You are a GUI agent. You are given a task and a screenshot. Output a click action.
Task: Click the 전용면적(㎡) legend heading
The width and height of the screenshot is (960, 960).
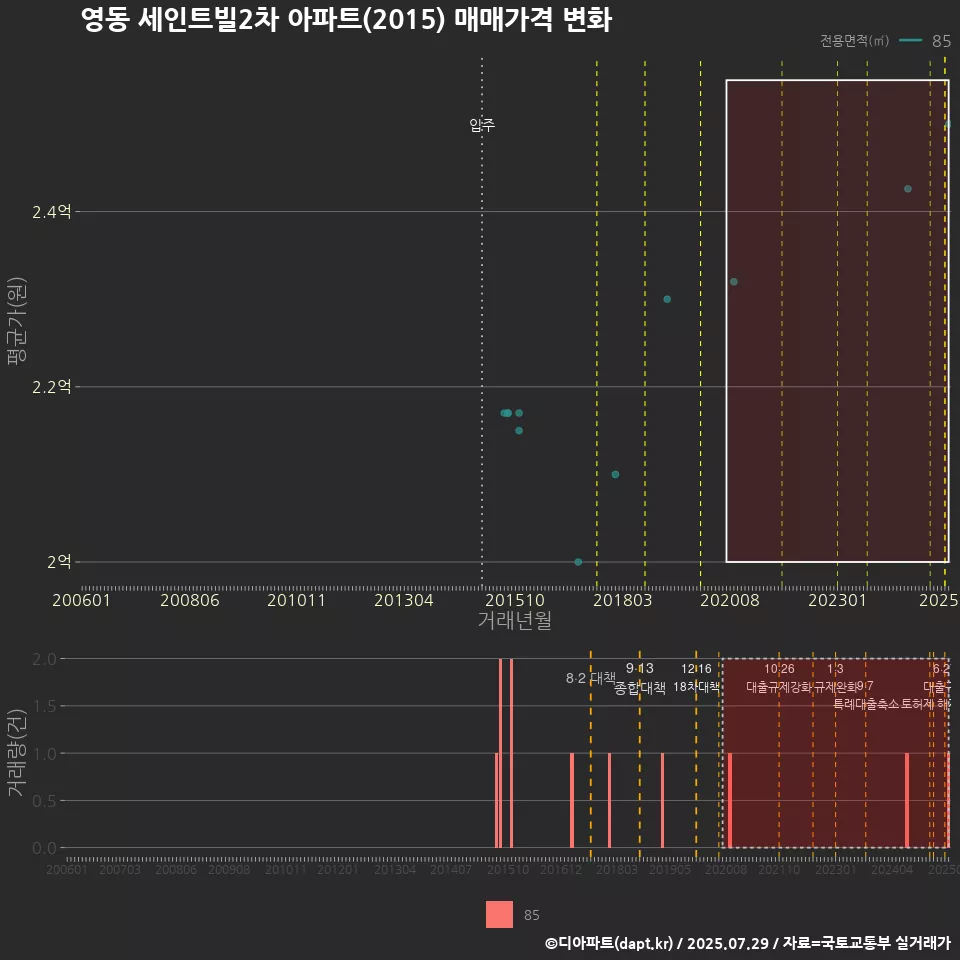click(x=854, y=40)
